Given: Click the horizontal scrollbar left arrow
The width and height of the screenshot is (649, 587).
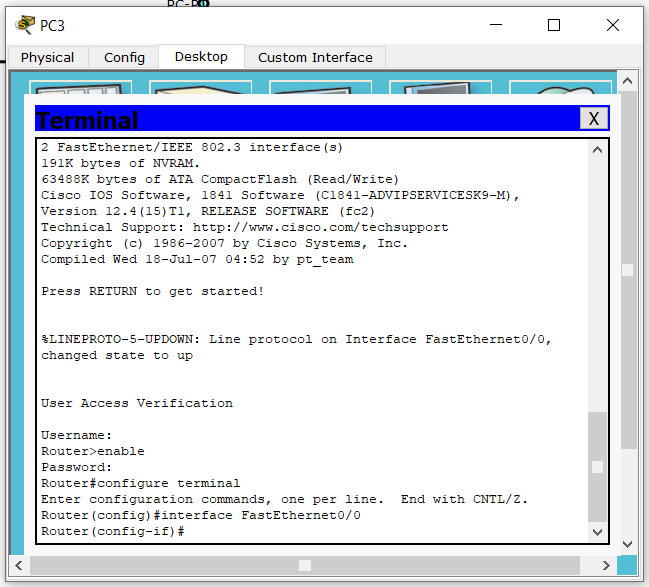Looking at the screenshot, I should (19, 565).
